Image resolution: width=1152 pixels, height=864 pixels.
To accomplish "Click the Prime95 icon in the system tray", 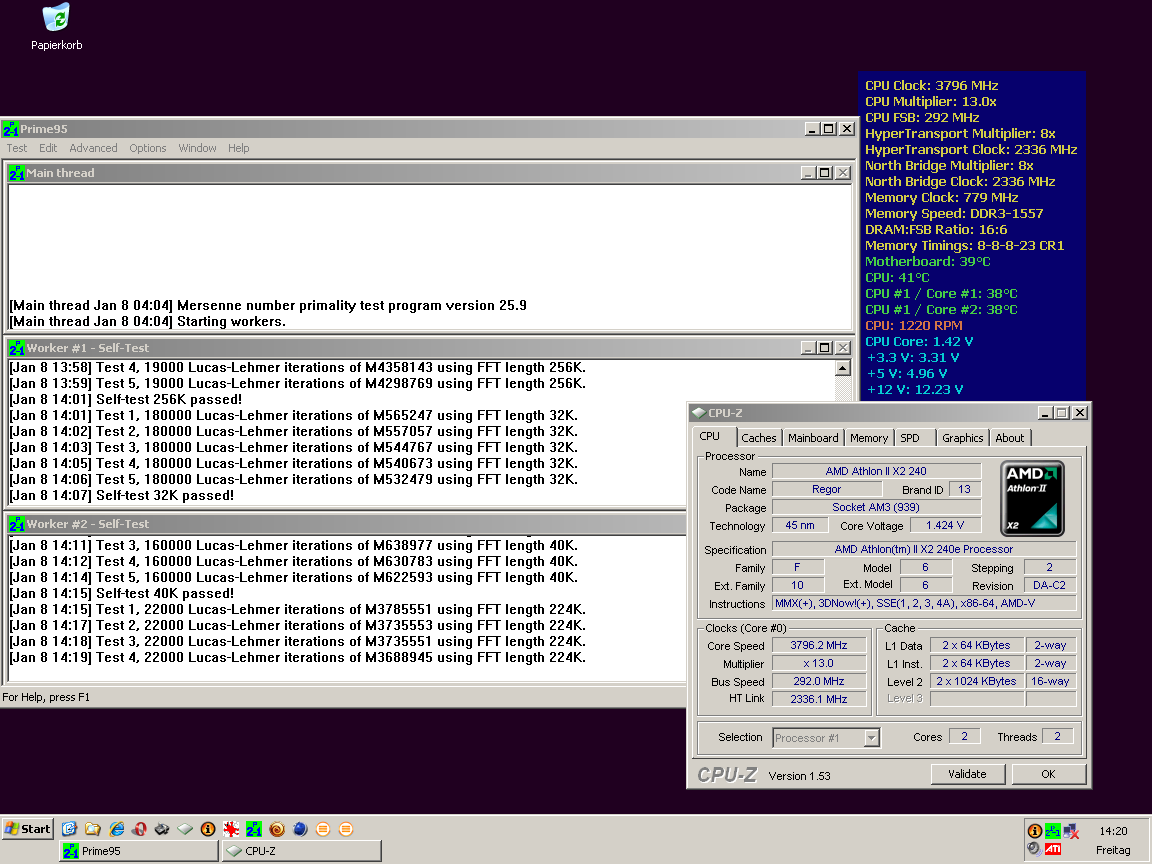I will tap(1053, 831).
